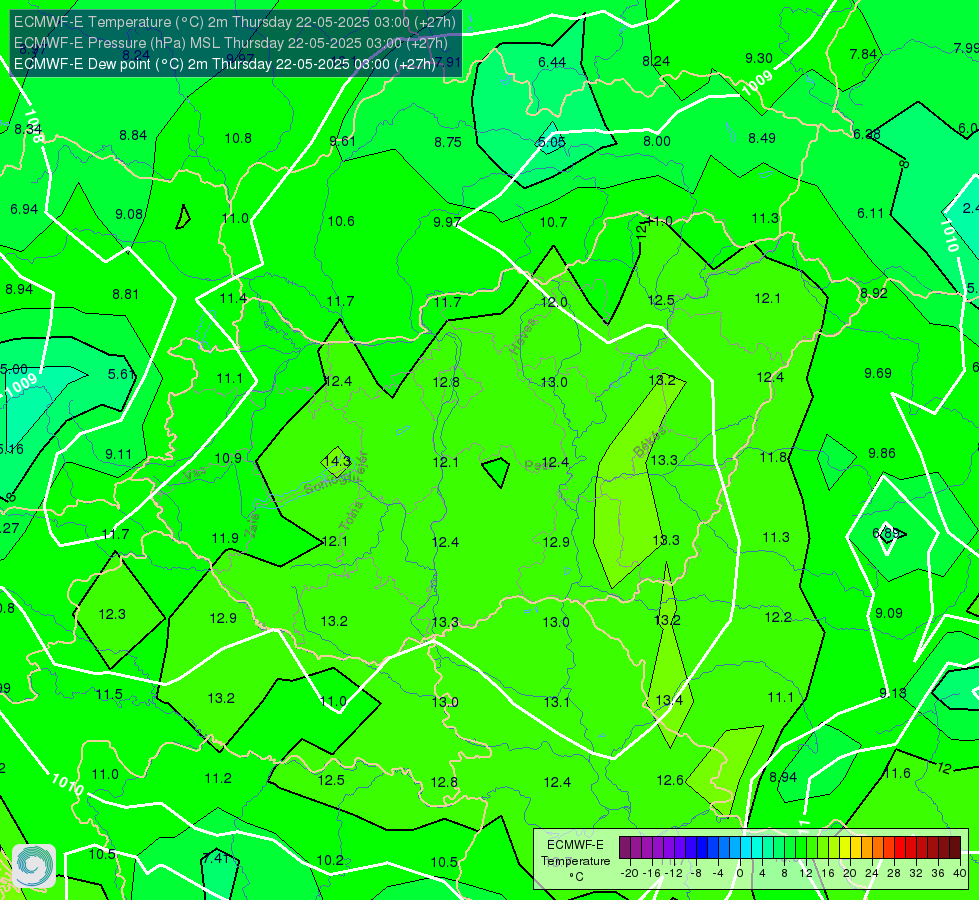Click the 5.61 temperature value

(122, 374)
